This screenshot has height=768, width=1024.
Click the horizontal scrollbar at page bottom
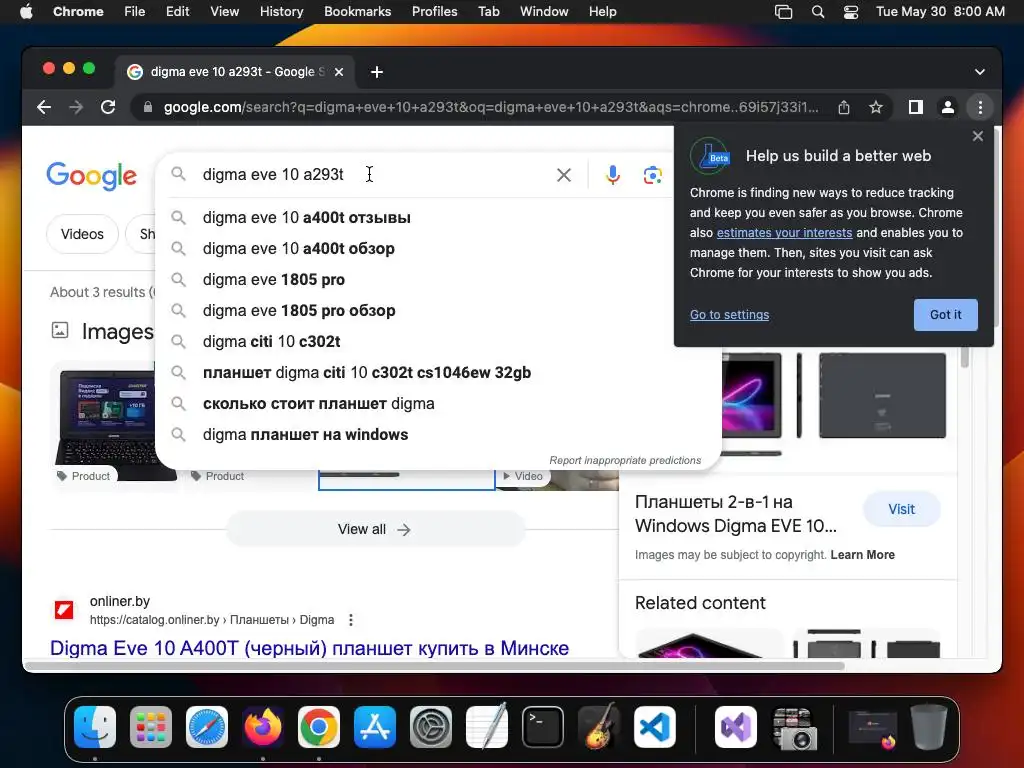coord(435,666)
